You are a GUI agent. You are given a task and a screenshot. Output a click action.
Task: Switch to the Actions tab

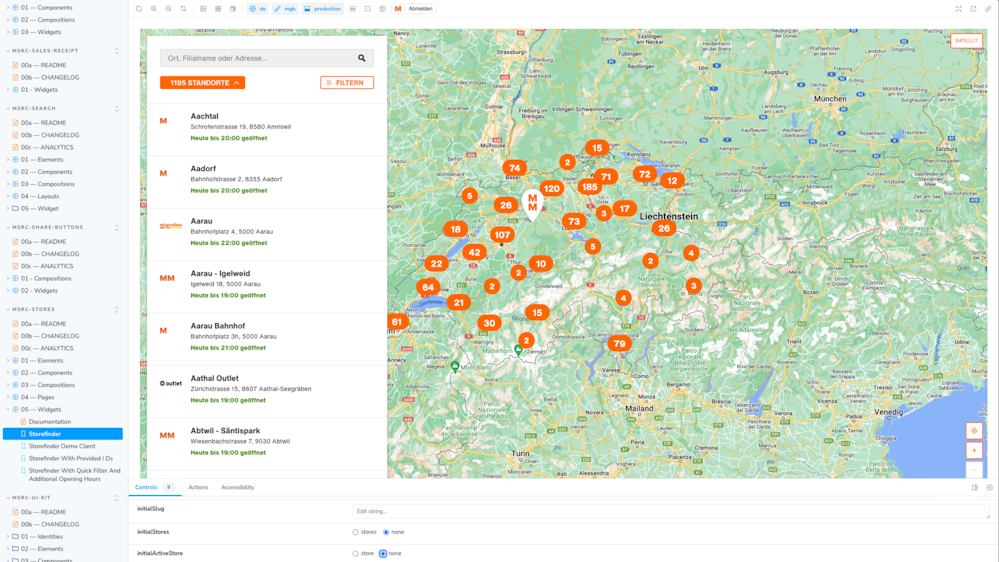[x=198, y=487]
